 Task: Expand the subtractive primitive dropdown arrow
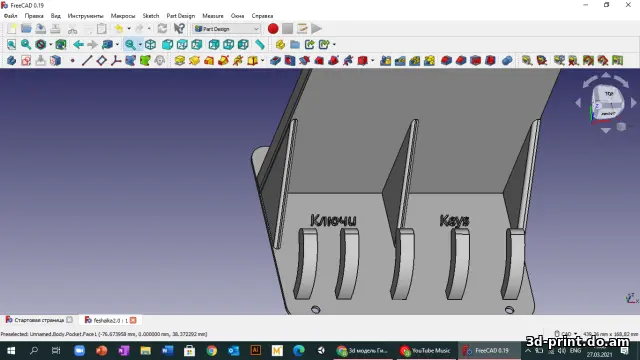coord(372,61)
